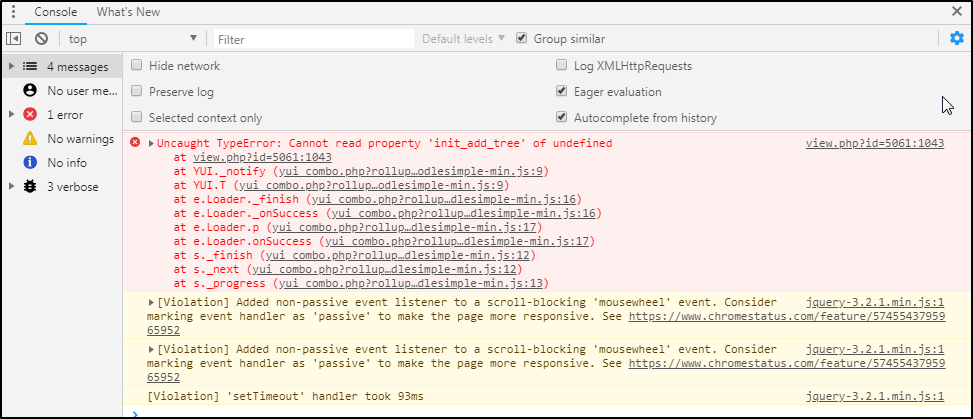Select the blue info icon in sidebar
Screen dimensions: 973x419
point(30,162)
